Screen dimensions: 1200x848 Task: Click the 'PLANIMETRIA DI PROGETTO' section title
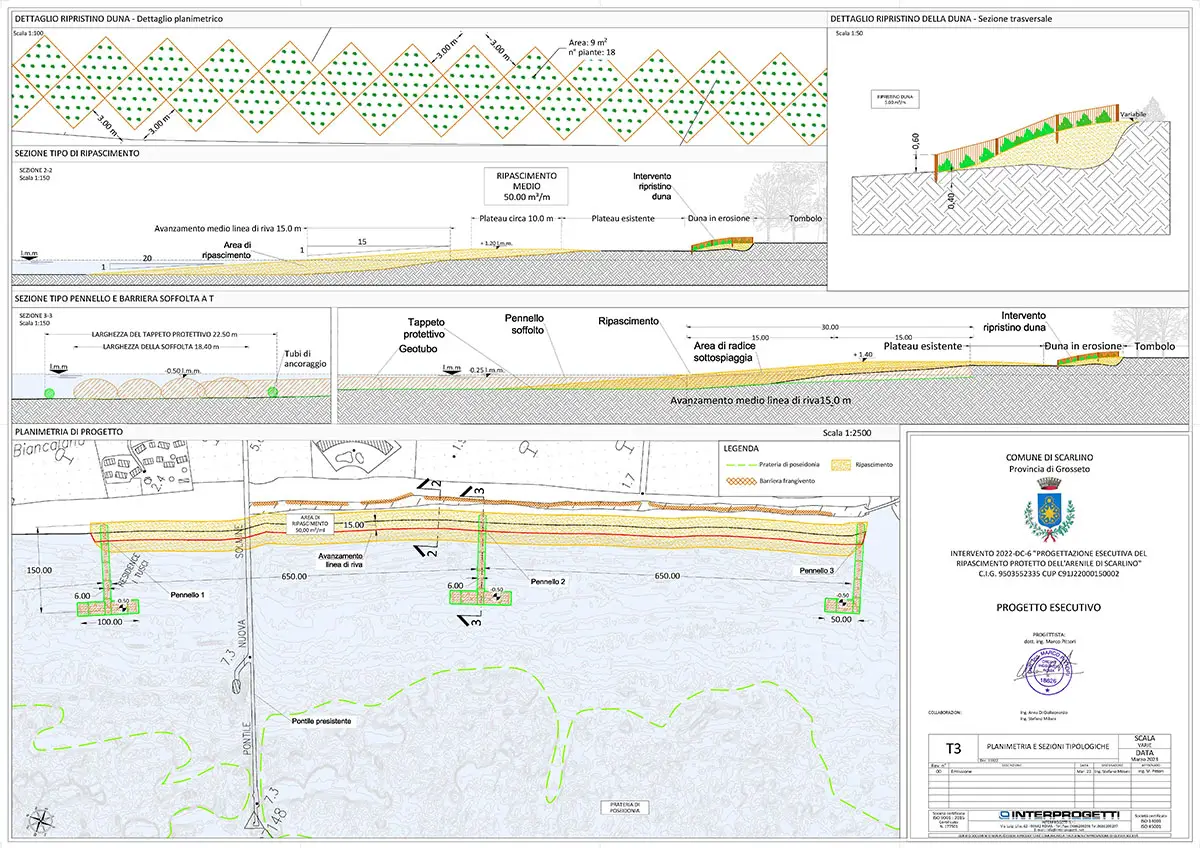coord(69,431)
